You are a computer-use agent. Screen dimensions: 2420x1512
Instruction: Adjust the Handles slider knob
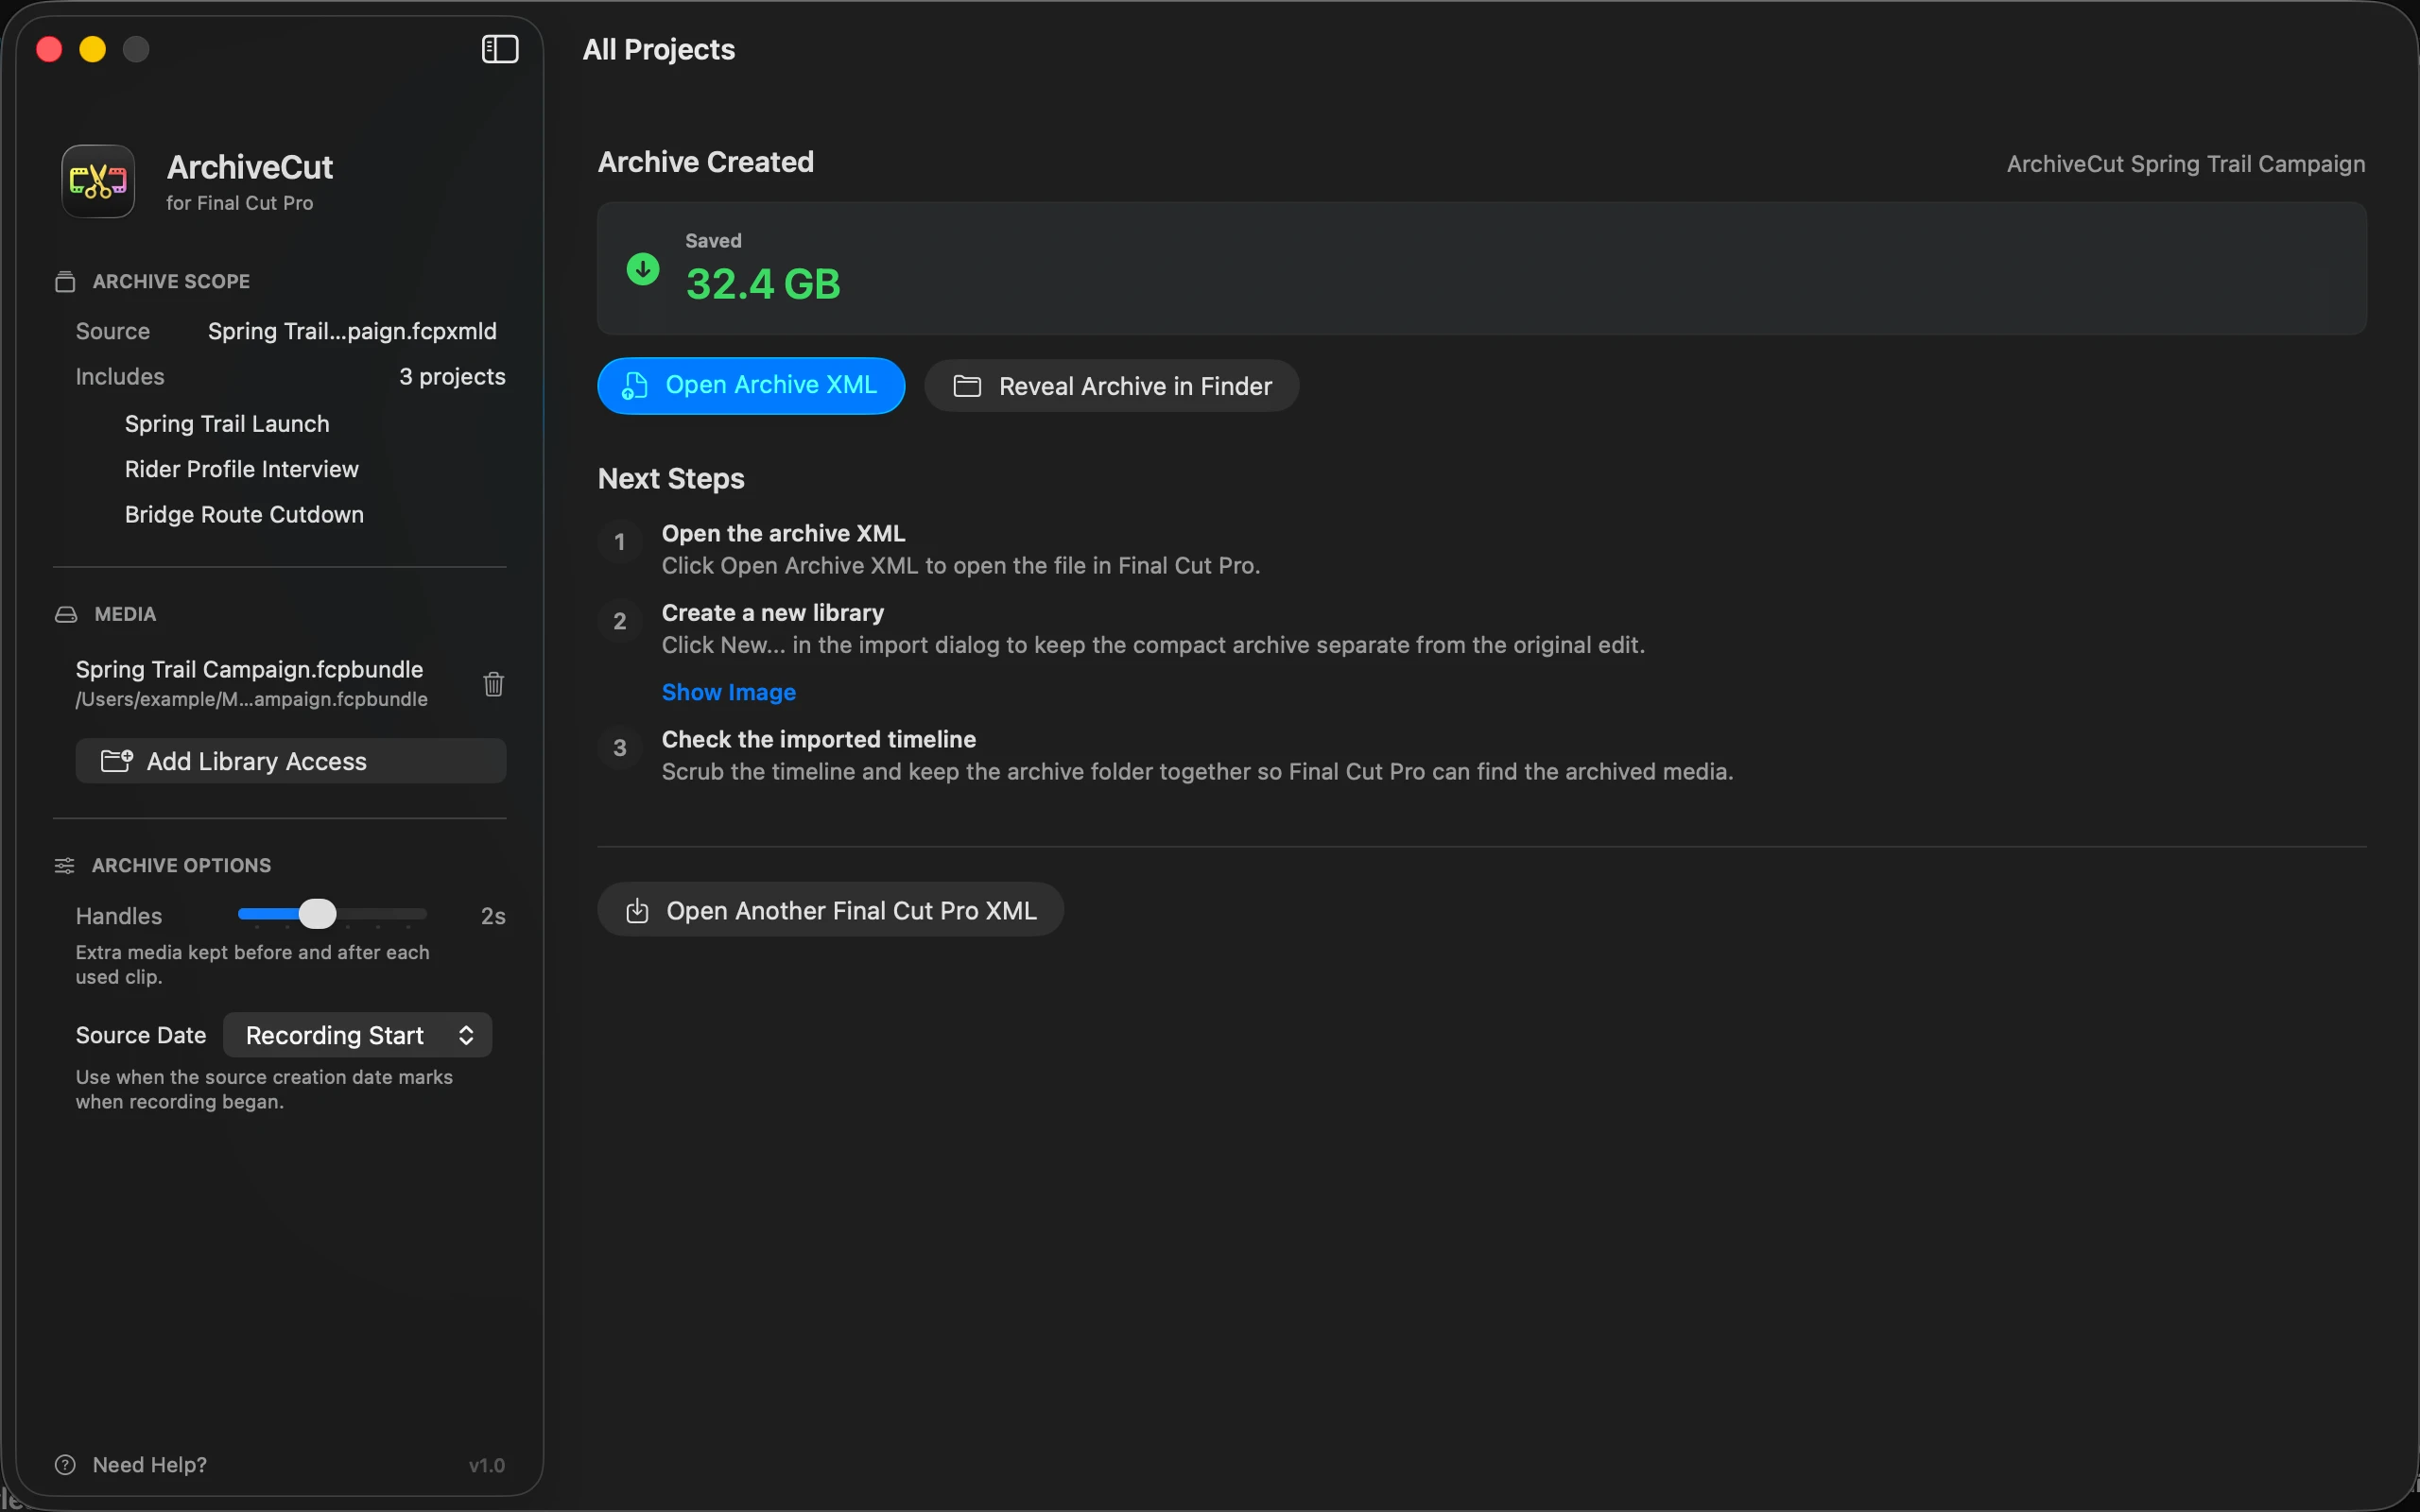(317, 914)
